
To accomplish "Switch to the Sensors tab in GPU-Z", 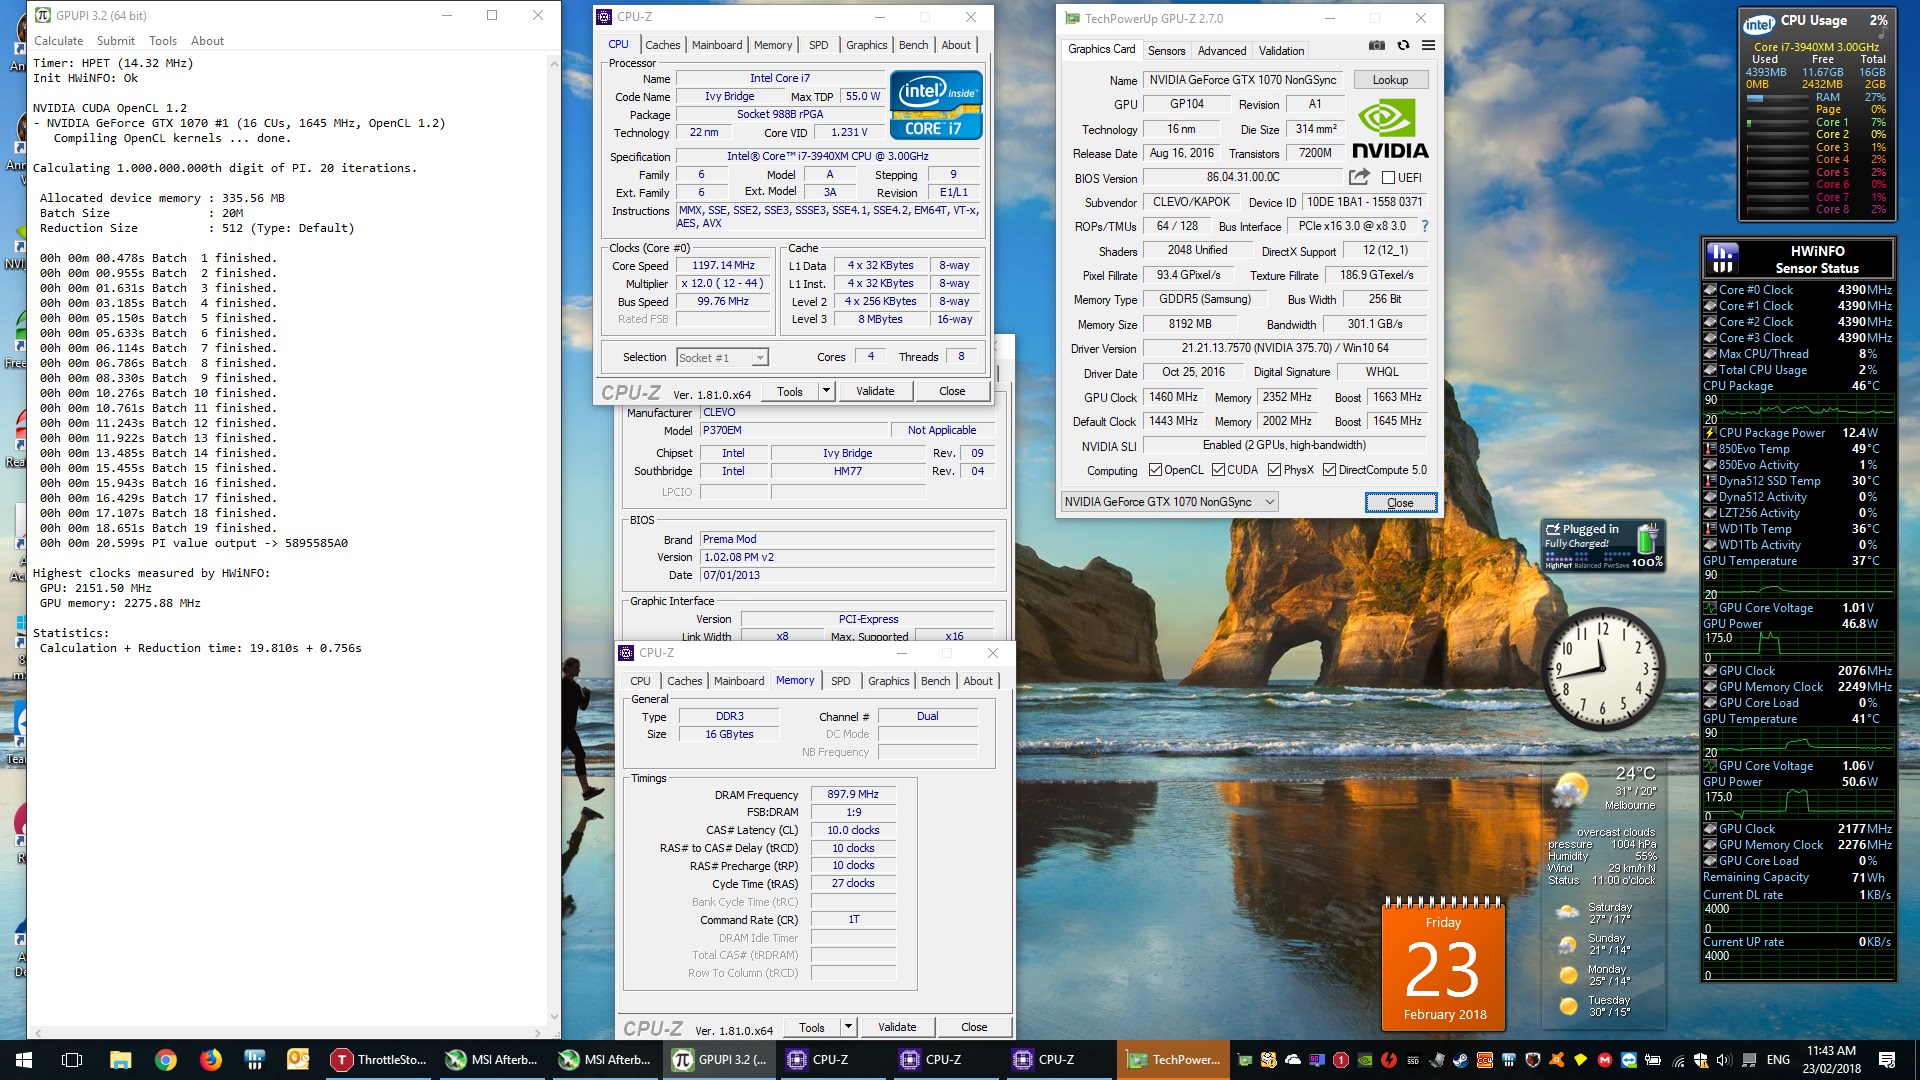I will pyautogui.click(x=1166, y=51).
